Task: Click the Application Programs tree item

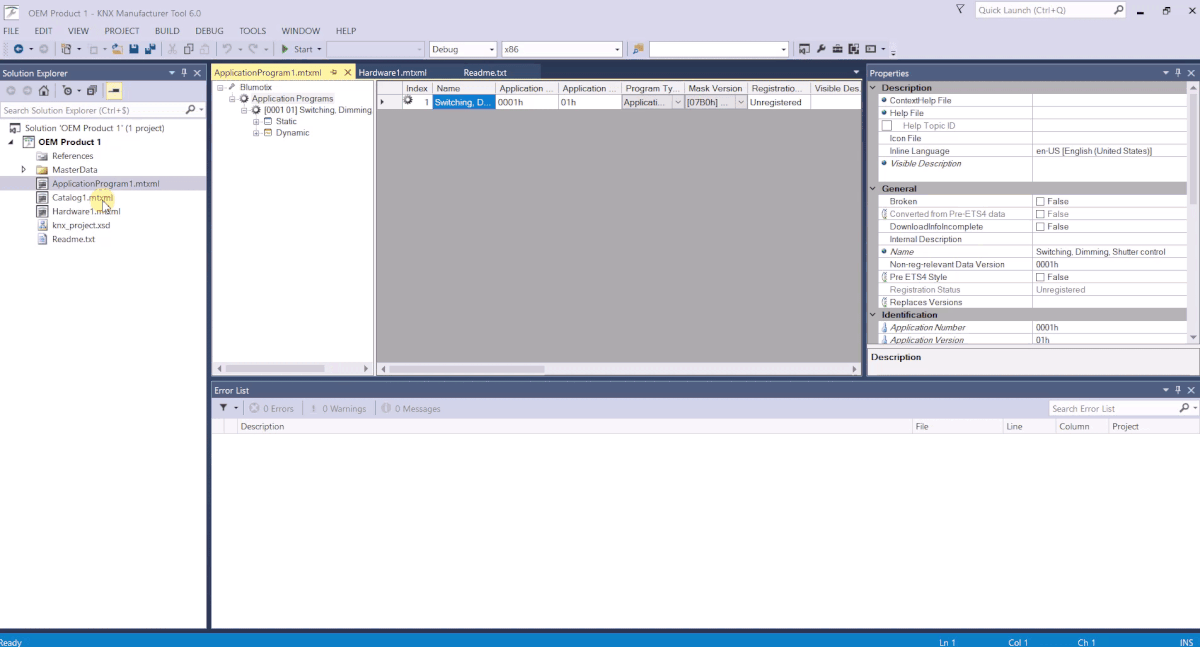Action: tap(292, 99)
